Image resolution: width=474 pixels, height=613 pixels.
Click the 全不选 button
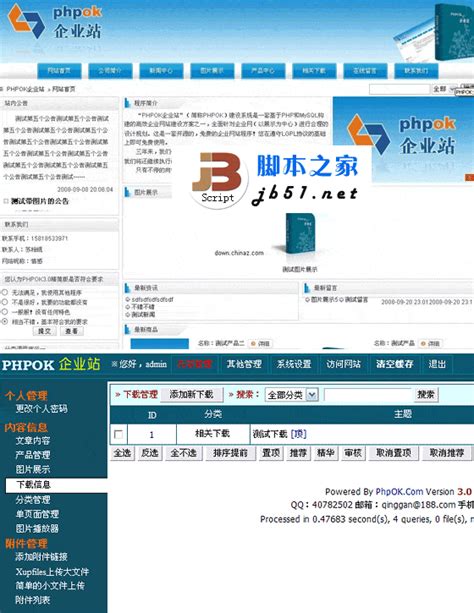pyautogui.click(x=183, y=453)
